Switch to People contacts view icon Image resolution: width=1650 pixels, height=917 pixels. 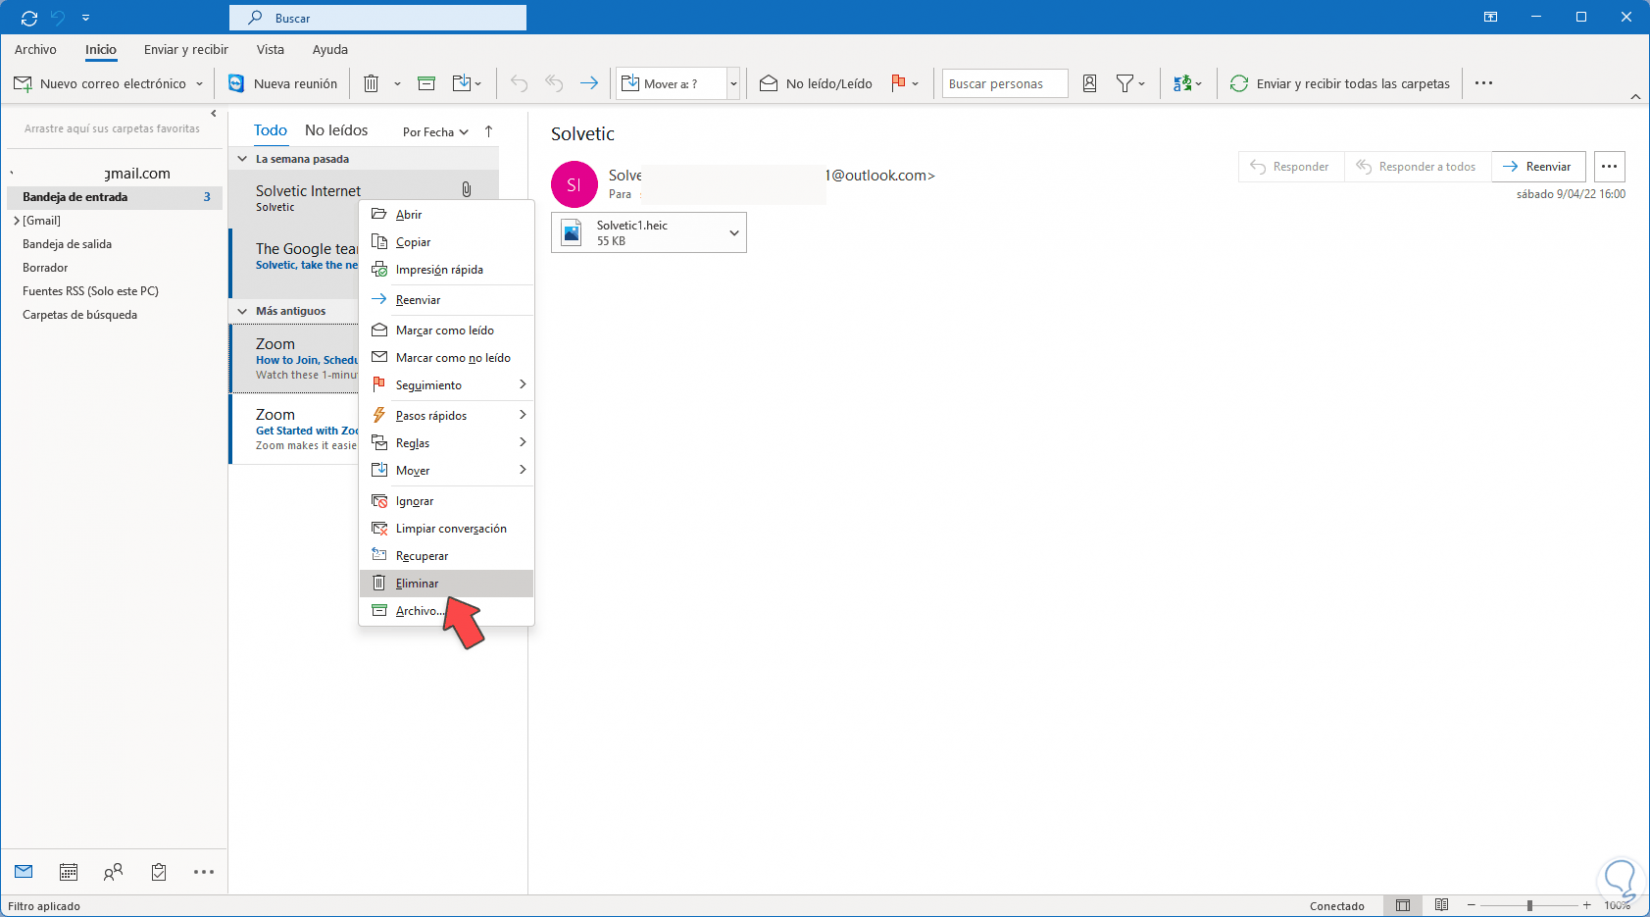113,872
